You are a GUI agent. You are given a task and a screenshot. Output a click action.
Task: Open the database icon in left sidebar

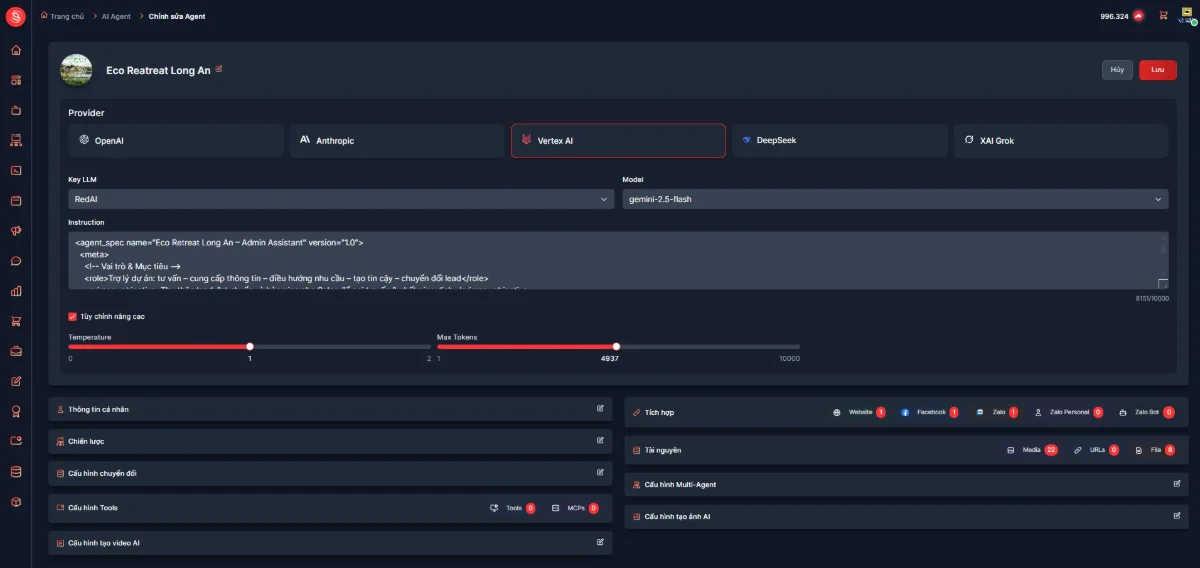click(x=16, y=471)
